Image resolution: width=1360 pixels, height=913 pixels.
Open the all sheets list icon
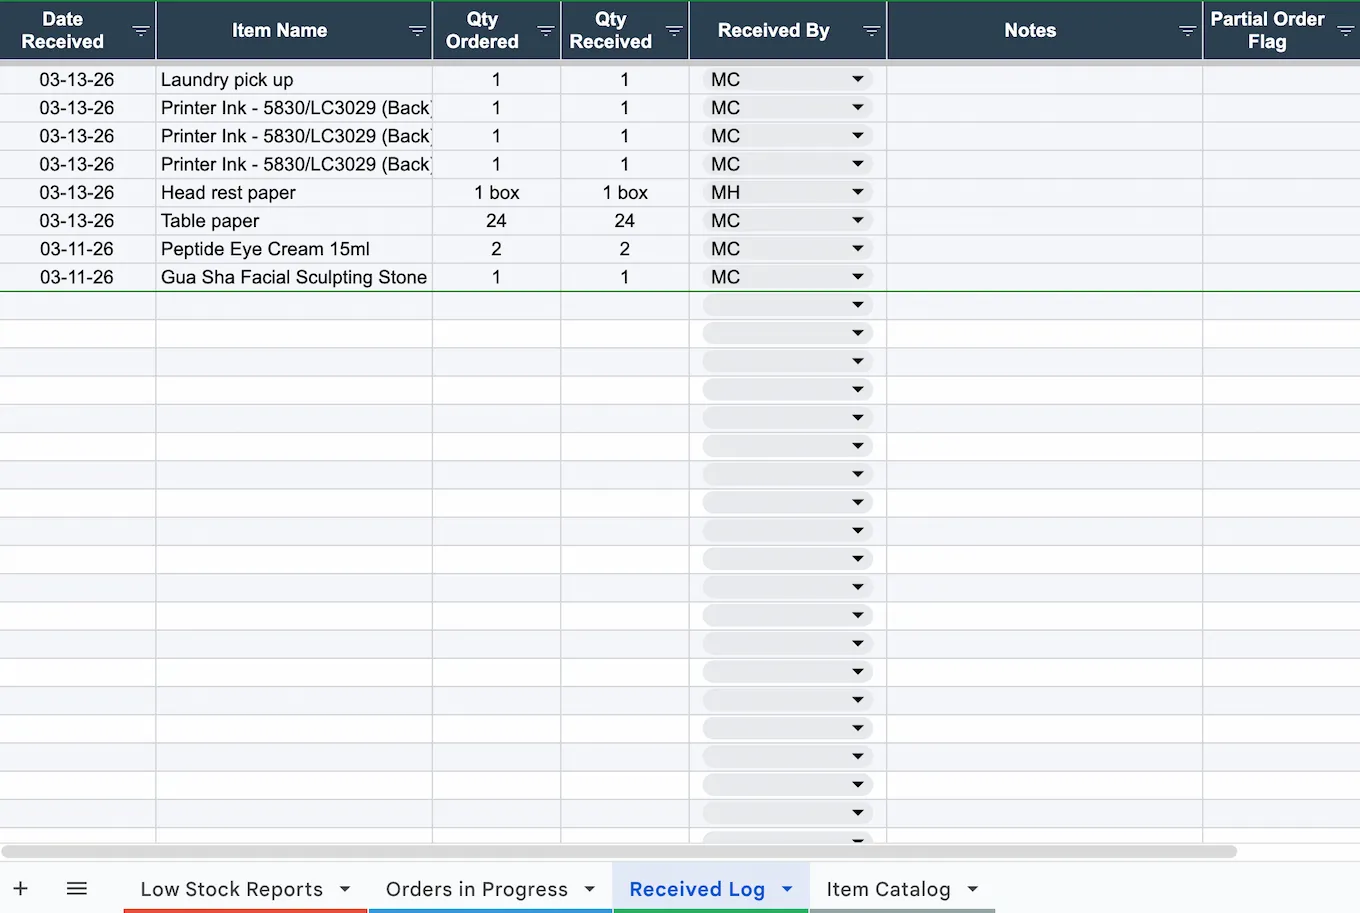(x=76, y=888)
